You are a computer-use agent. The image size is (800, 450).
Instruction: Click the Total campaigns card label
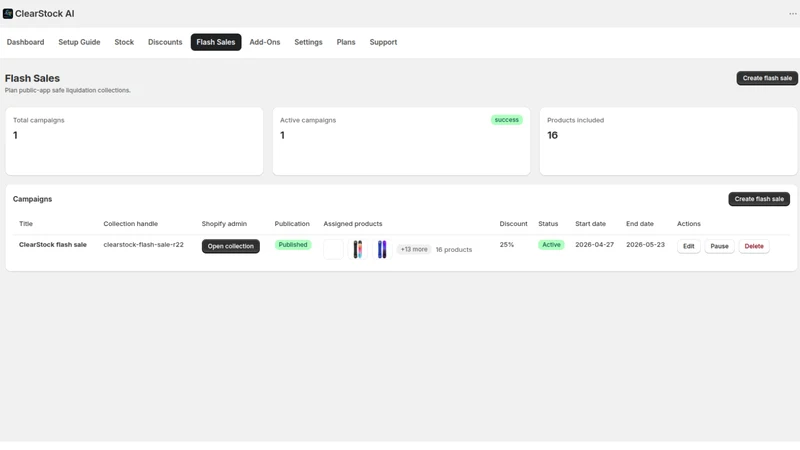[39, 120]
